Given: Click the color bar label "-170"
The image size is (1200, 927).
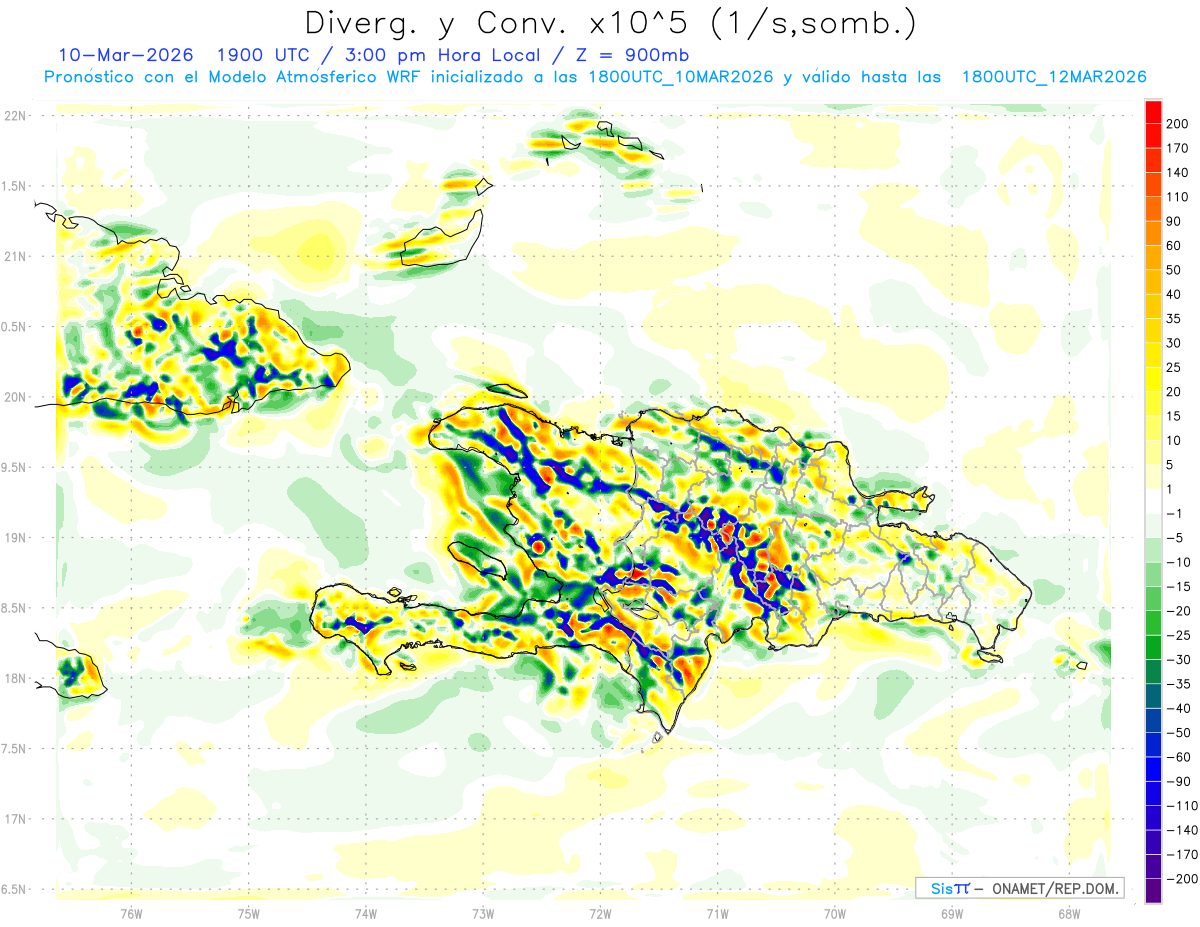Looking at the screenshot, I should (x=1184, y=855).
